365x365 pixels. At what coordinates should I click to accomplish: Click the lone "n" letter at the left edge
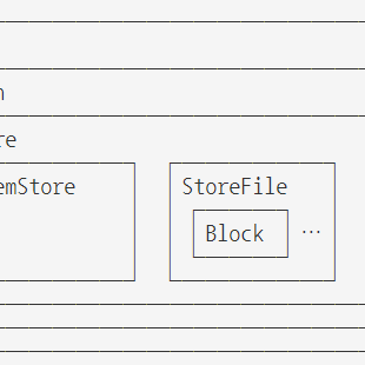2,94
